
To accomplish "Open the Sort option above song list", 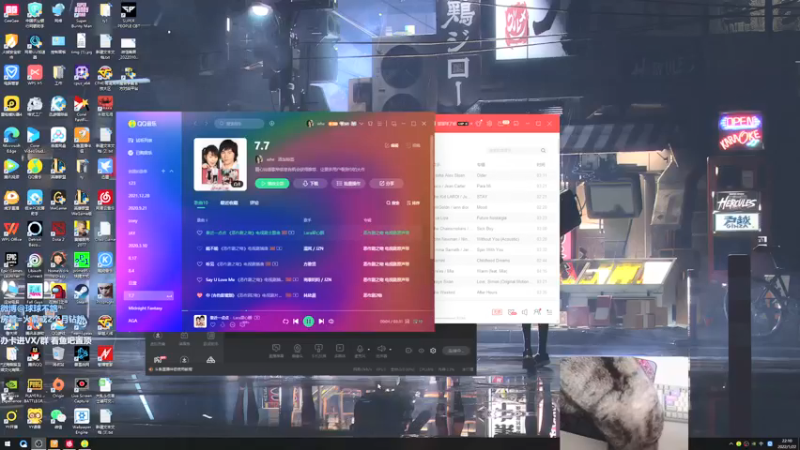I will [413, 203].
